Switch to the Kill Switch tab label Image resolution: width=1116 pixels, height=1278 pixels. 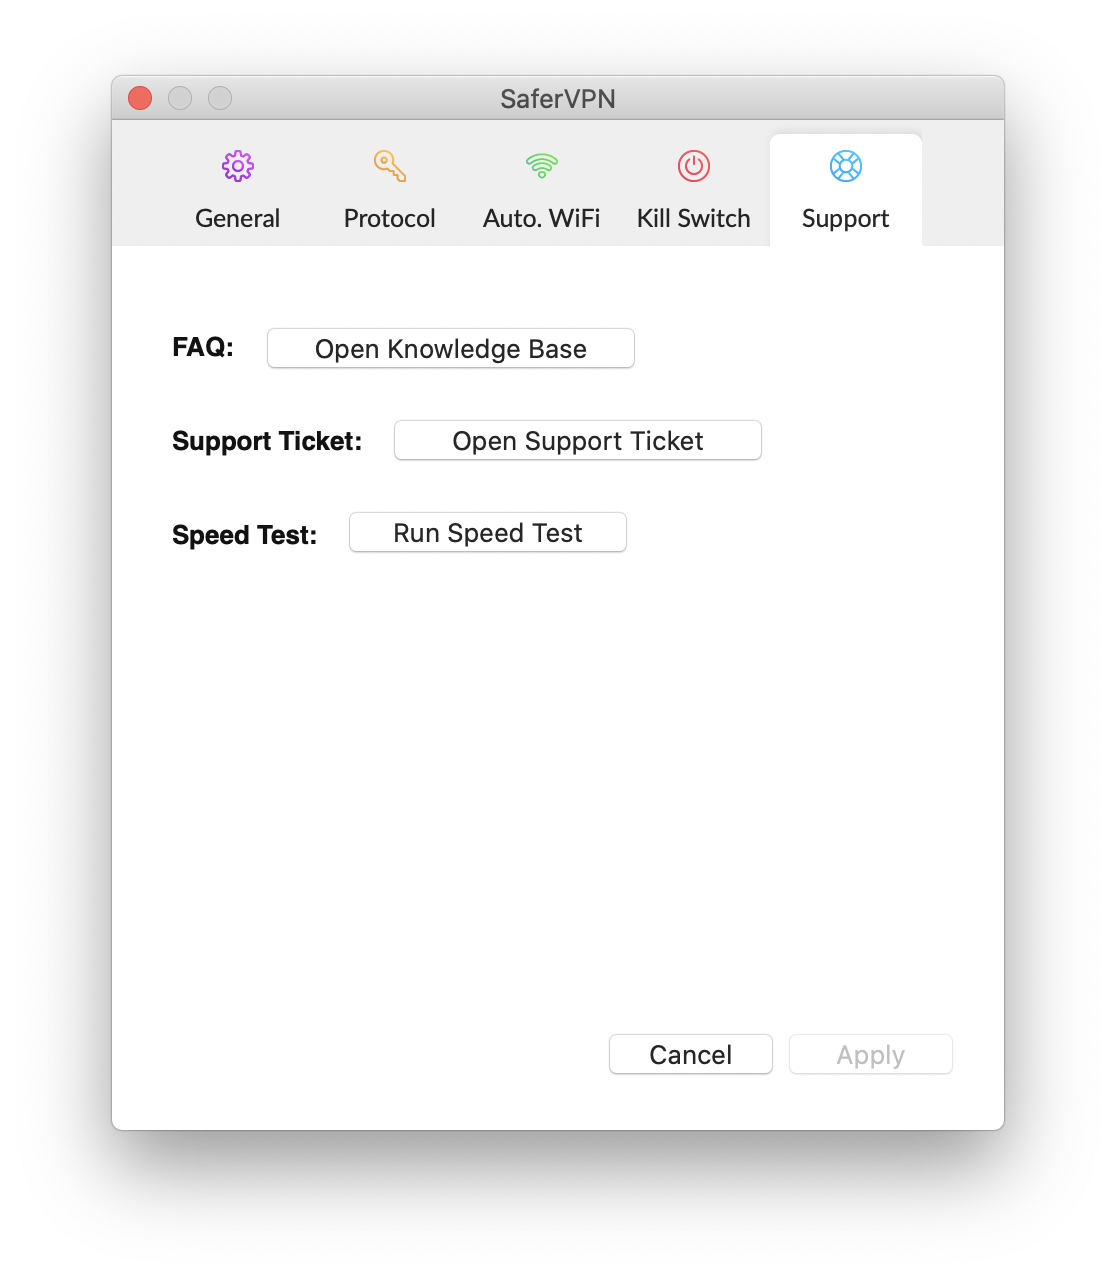click(x=694, y=218)
